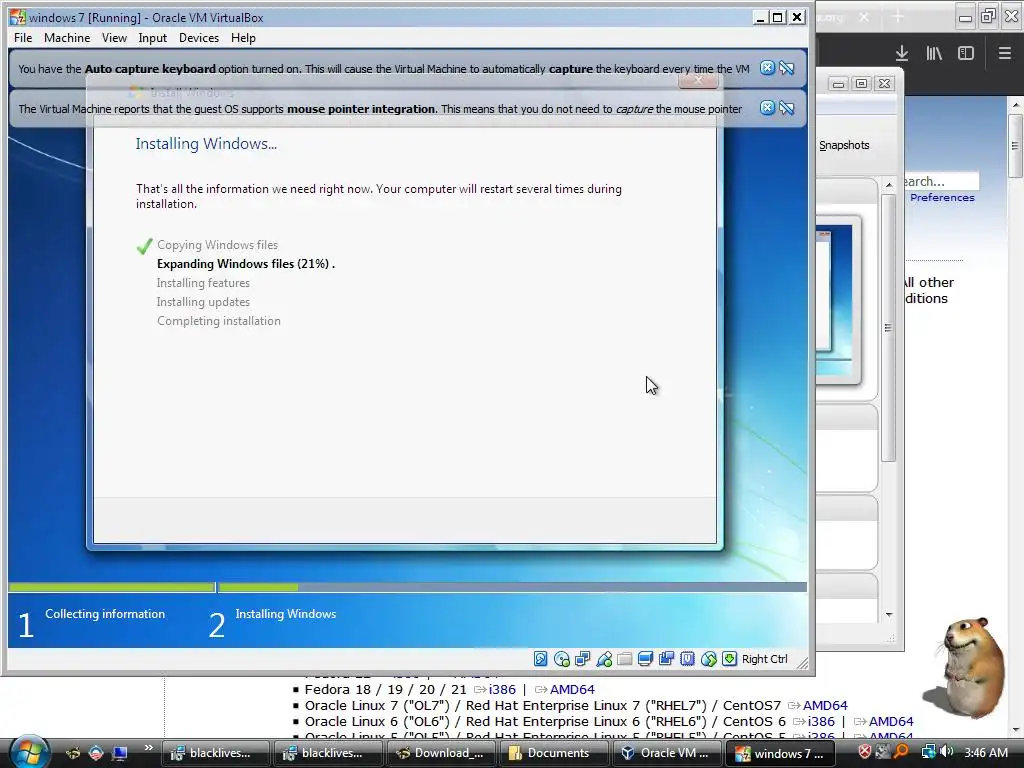Close the Firefox tab with its X
This screenshot has width=1024, height=768.
pyautogui.click(x=864, y=17)
